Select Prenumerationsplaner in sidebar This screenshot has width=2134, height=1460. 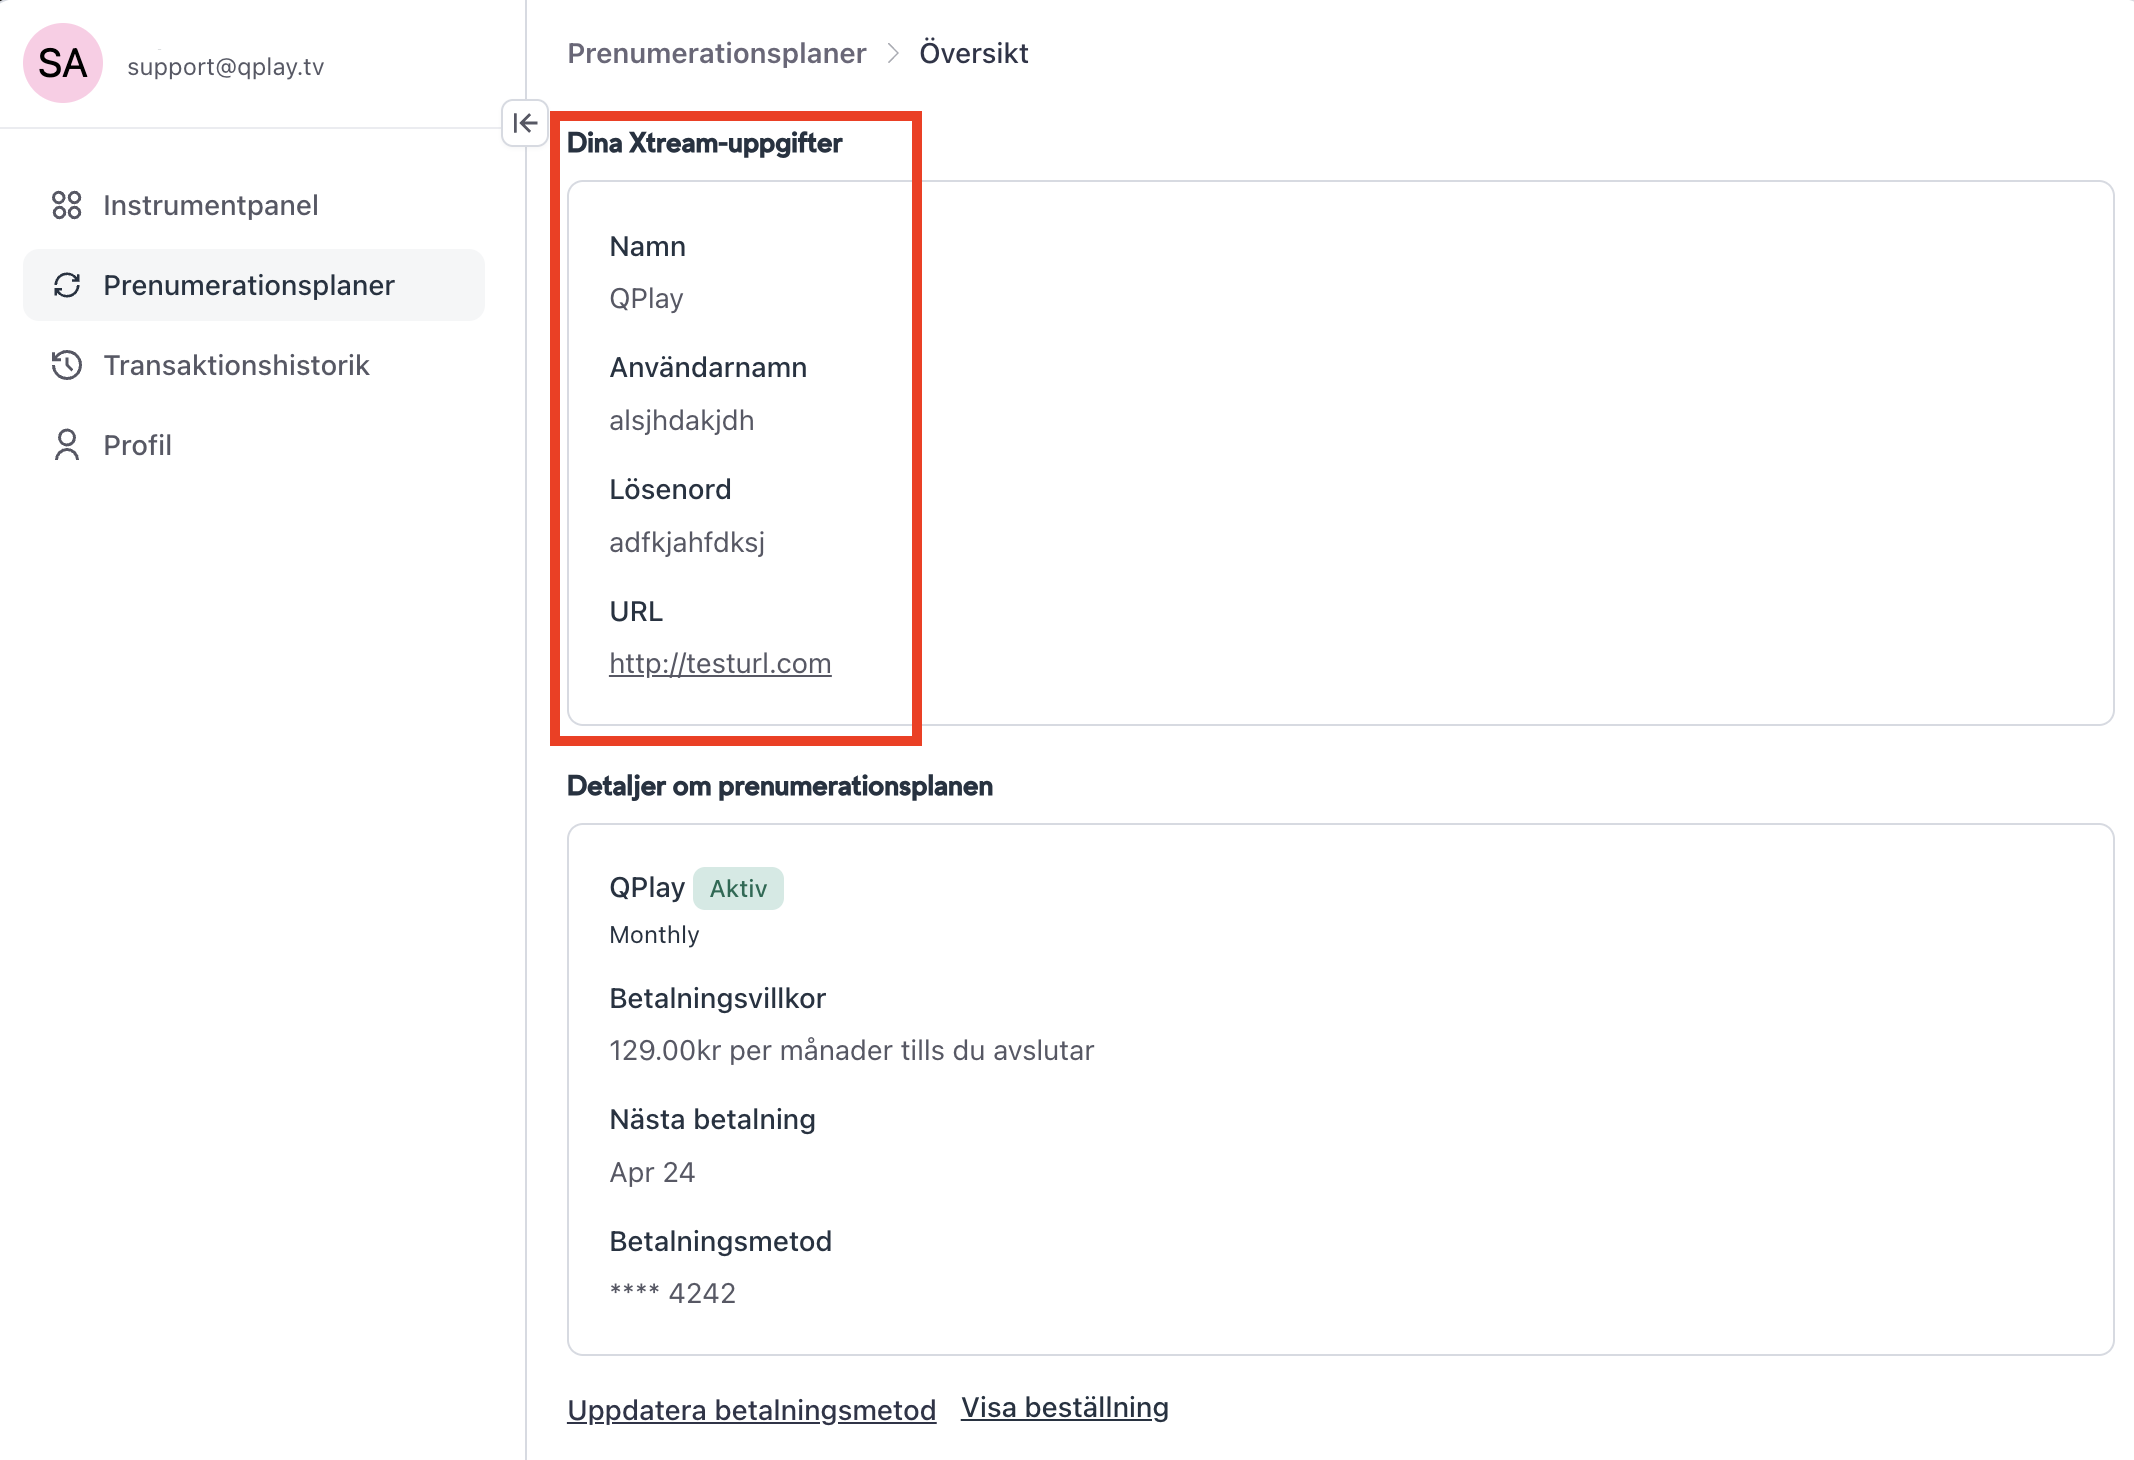pyautogui.click(x=249, y=285)
